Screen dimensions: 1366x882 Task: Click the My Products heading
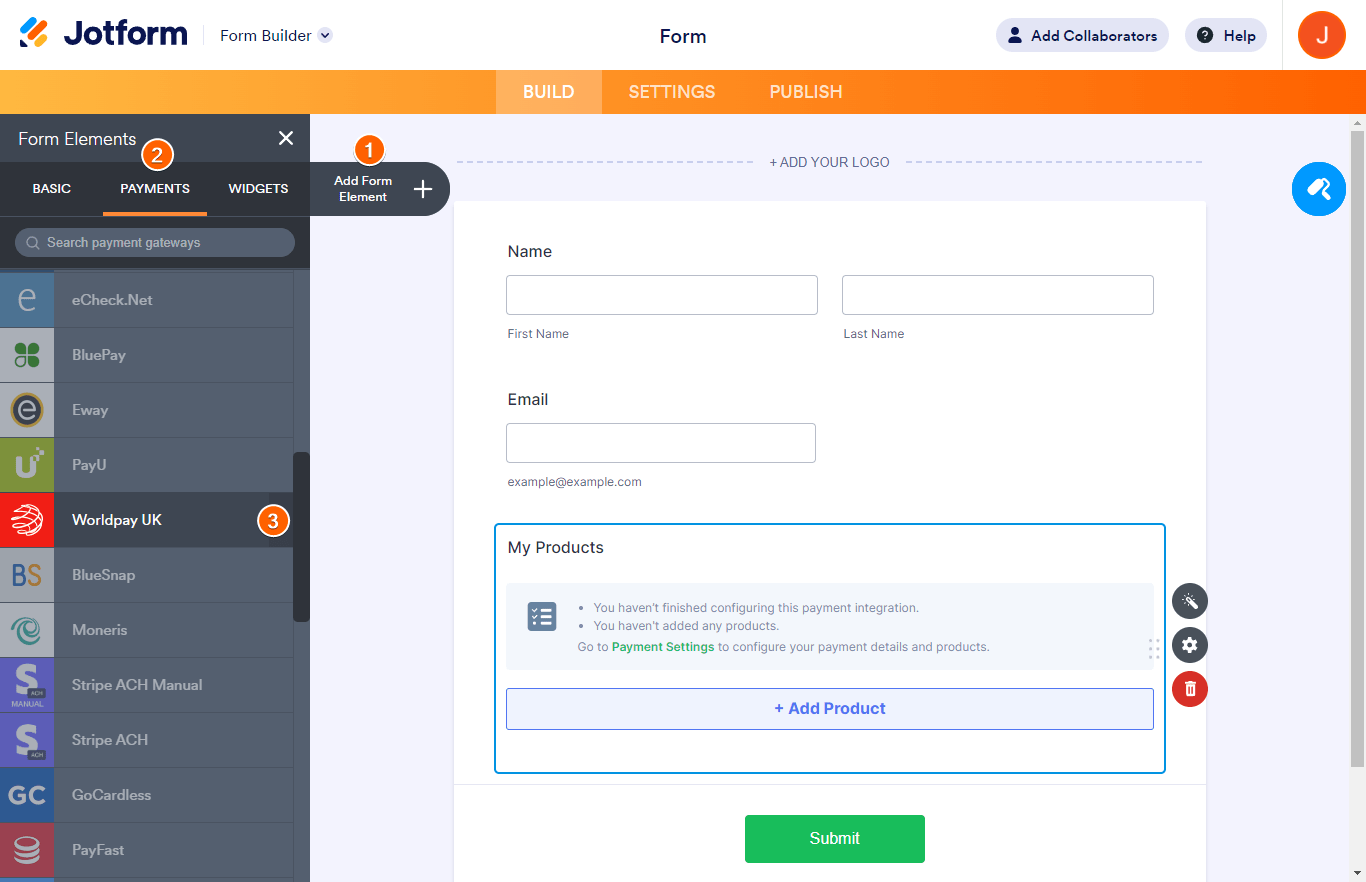click(556, 548)
